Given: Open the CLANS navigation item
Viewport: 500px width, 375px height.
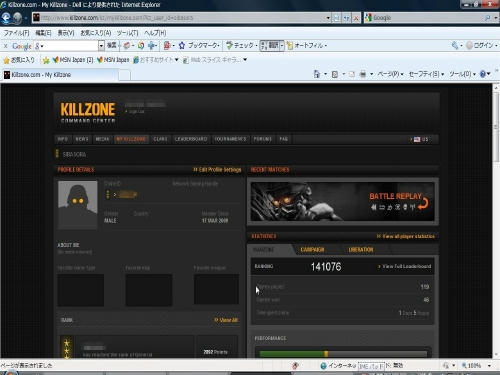Looking at the screenshot, I should pos(160,139).
